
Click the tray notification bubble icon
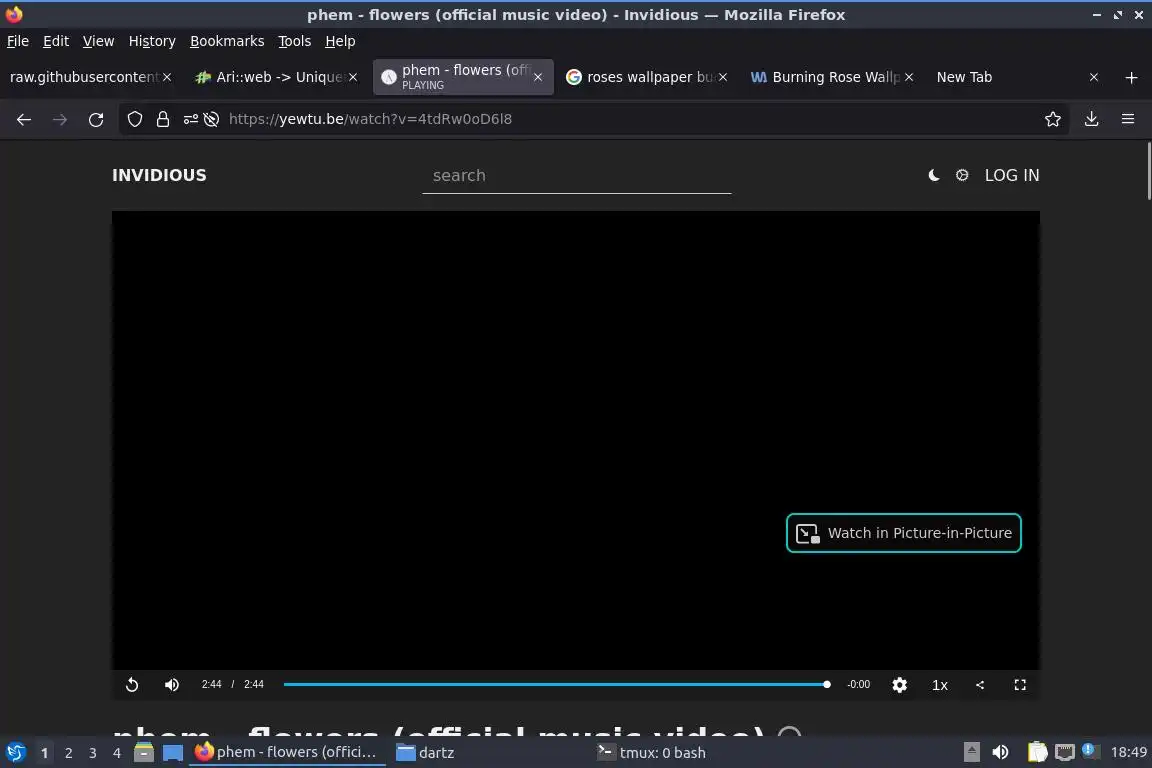(1089, 750)
